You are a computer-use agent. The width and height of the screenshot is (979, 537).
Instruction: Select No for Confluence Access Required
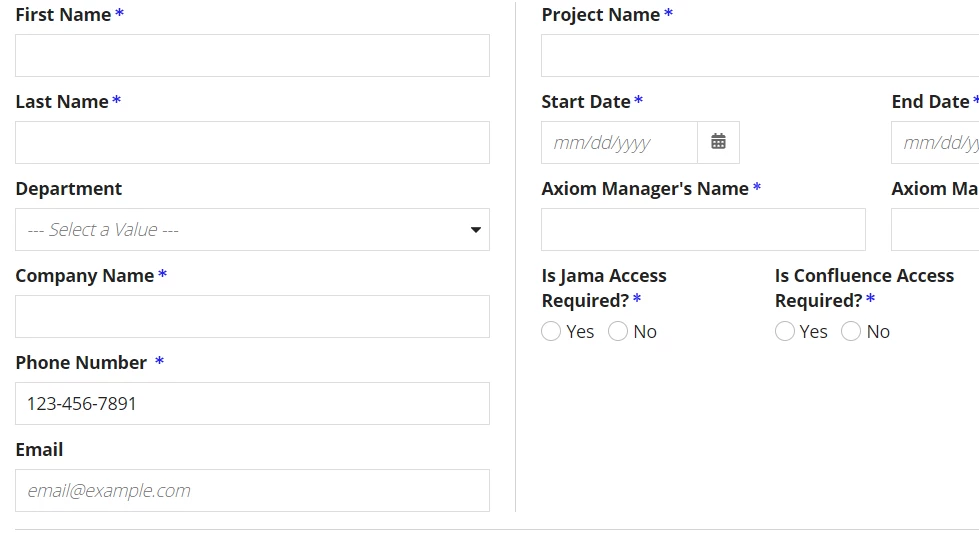pyautogui.click(x=851, y=332)
